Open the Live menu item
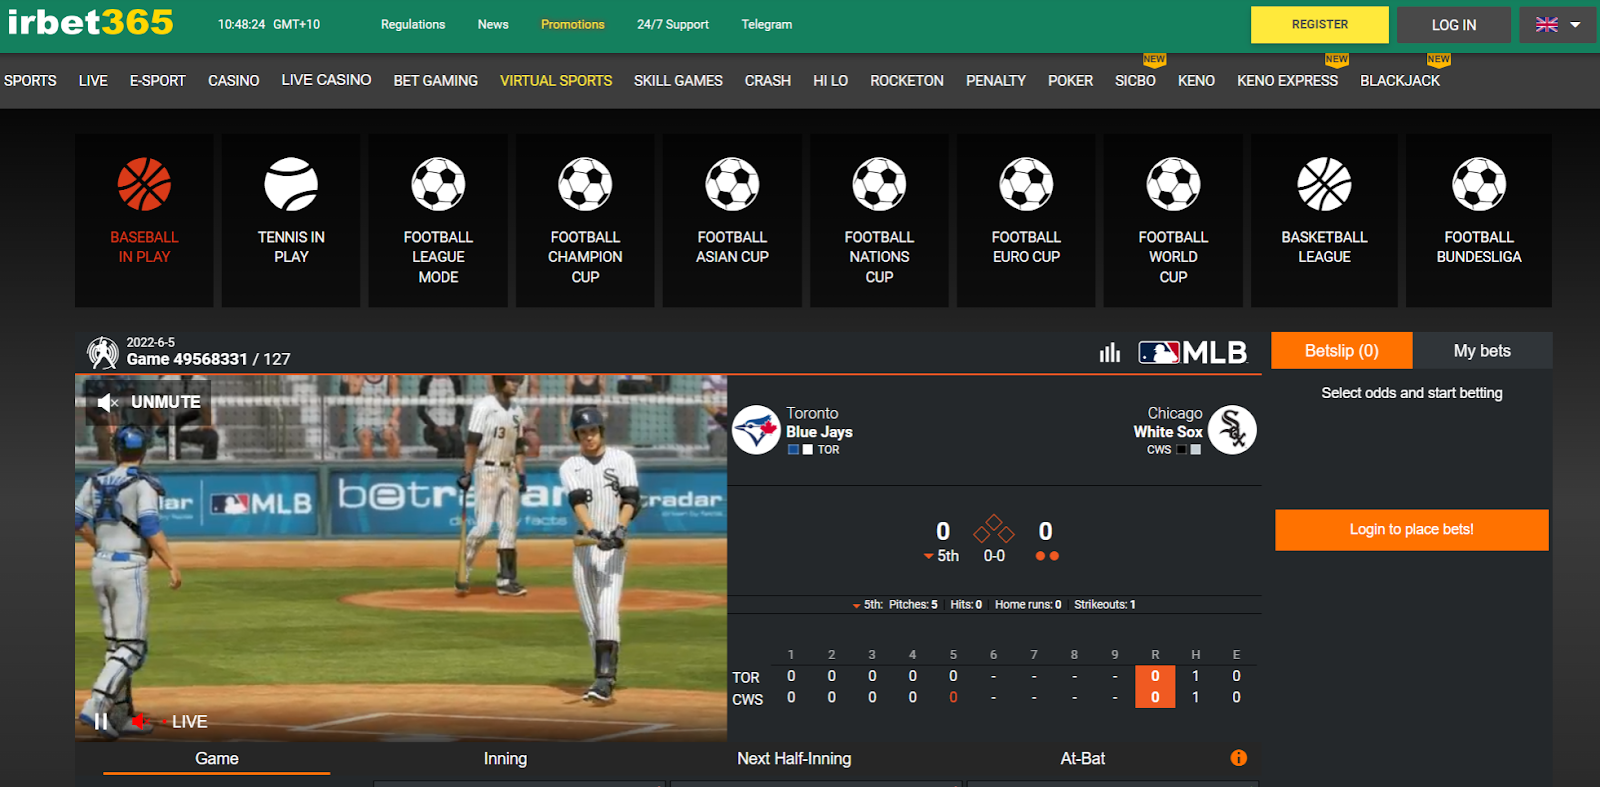 (x=93, y=80)
